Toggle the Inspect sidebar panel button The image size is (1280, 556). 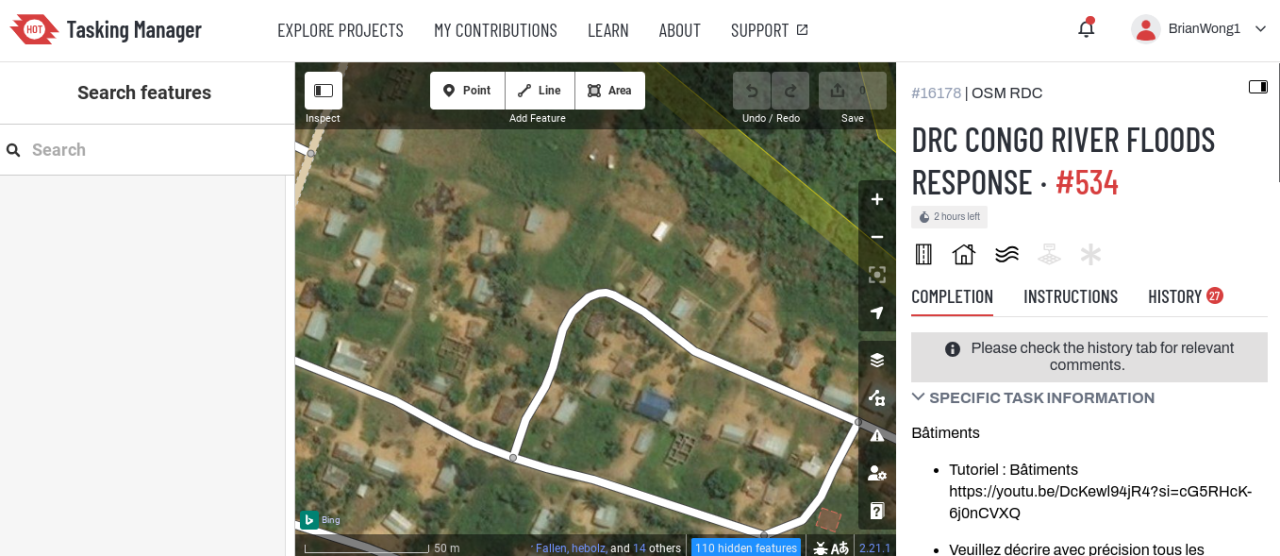[x=323, y=90]
